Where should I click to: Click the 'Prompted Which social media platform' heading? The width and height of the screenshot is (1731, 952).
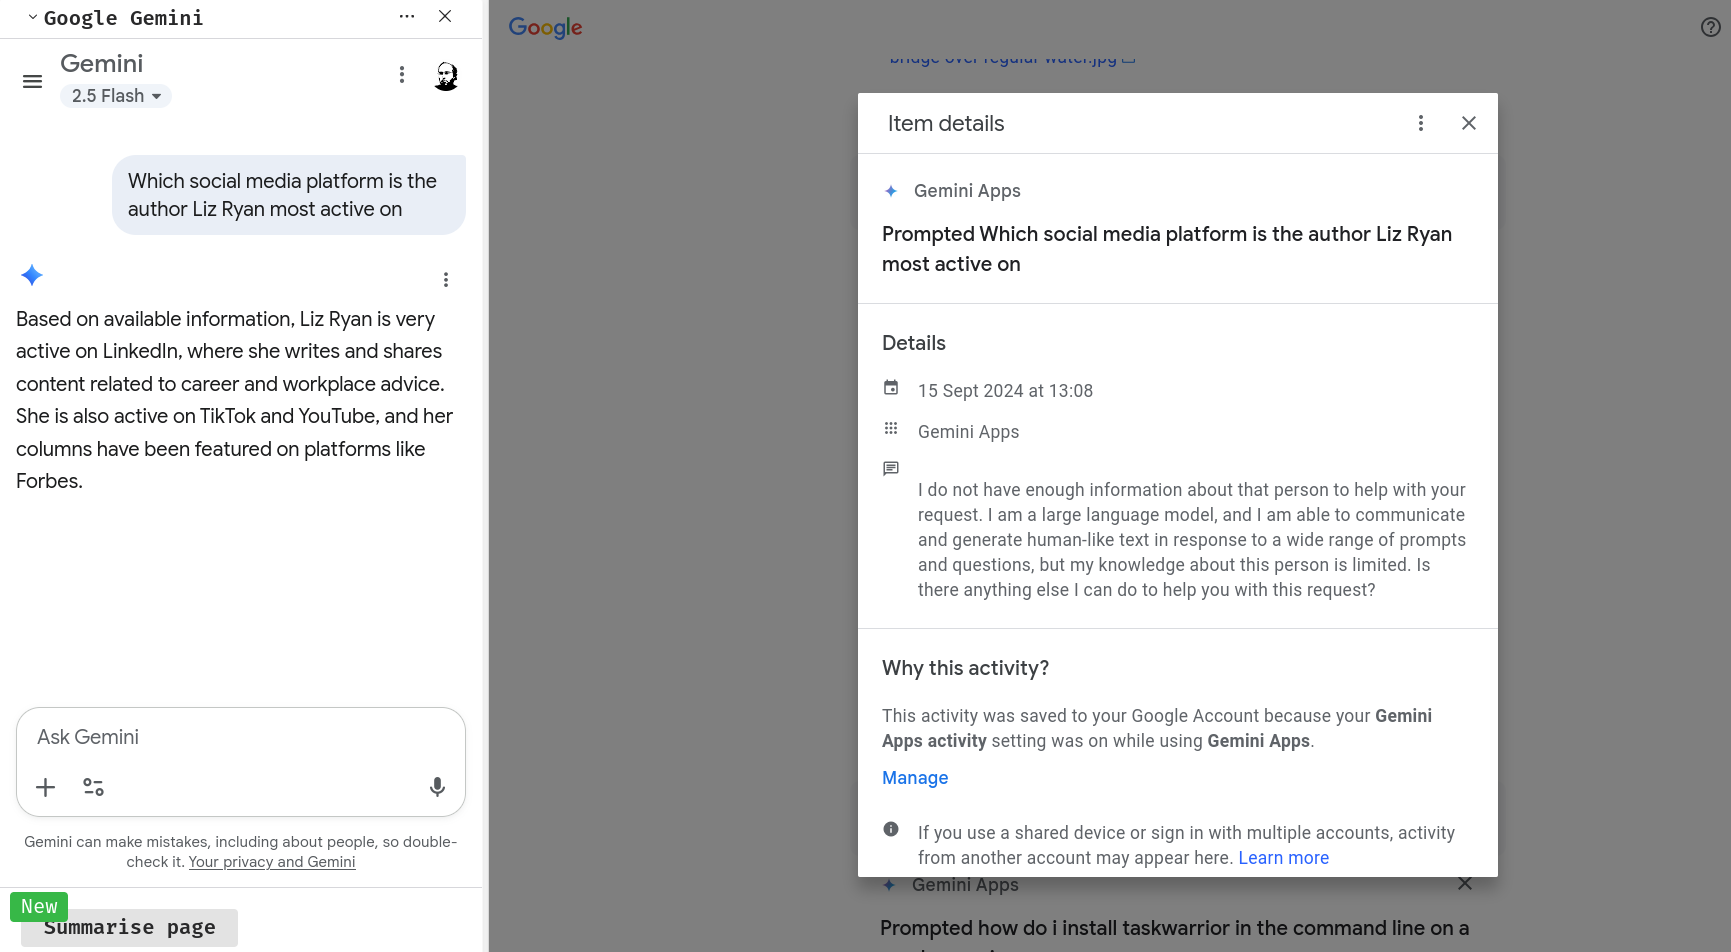coord(1167,249)
